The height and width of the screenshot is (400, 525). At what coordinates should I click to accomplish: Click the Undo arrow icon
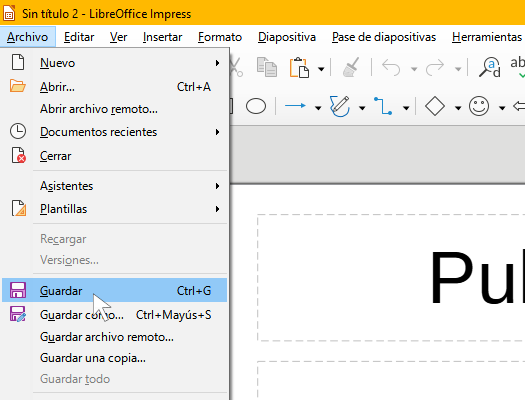(391, 68)
